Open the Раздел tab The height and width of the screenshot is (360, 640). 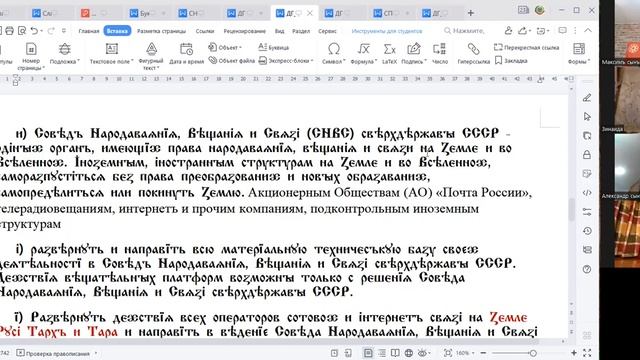click(301, 31)
